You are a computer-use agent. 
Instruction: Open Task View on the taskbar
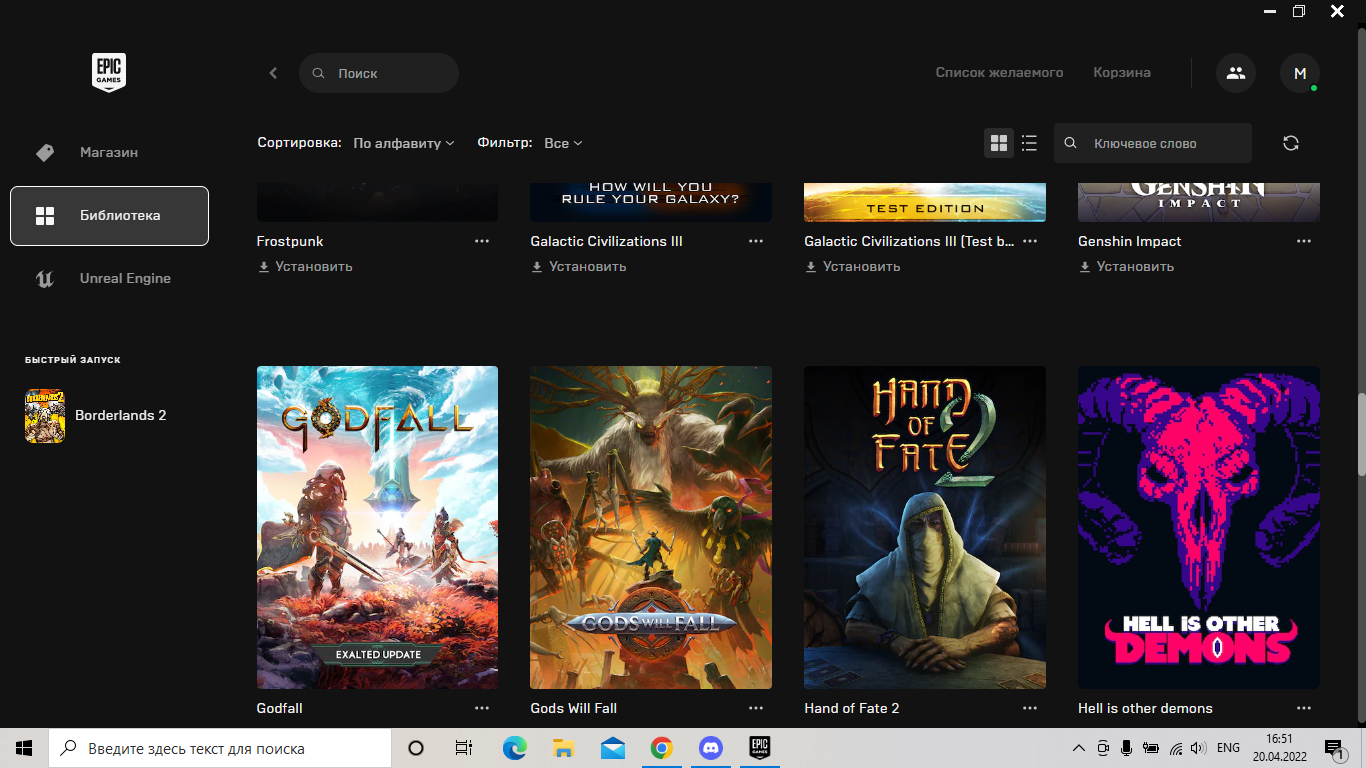tap(464, 748)
